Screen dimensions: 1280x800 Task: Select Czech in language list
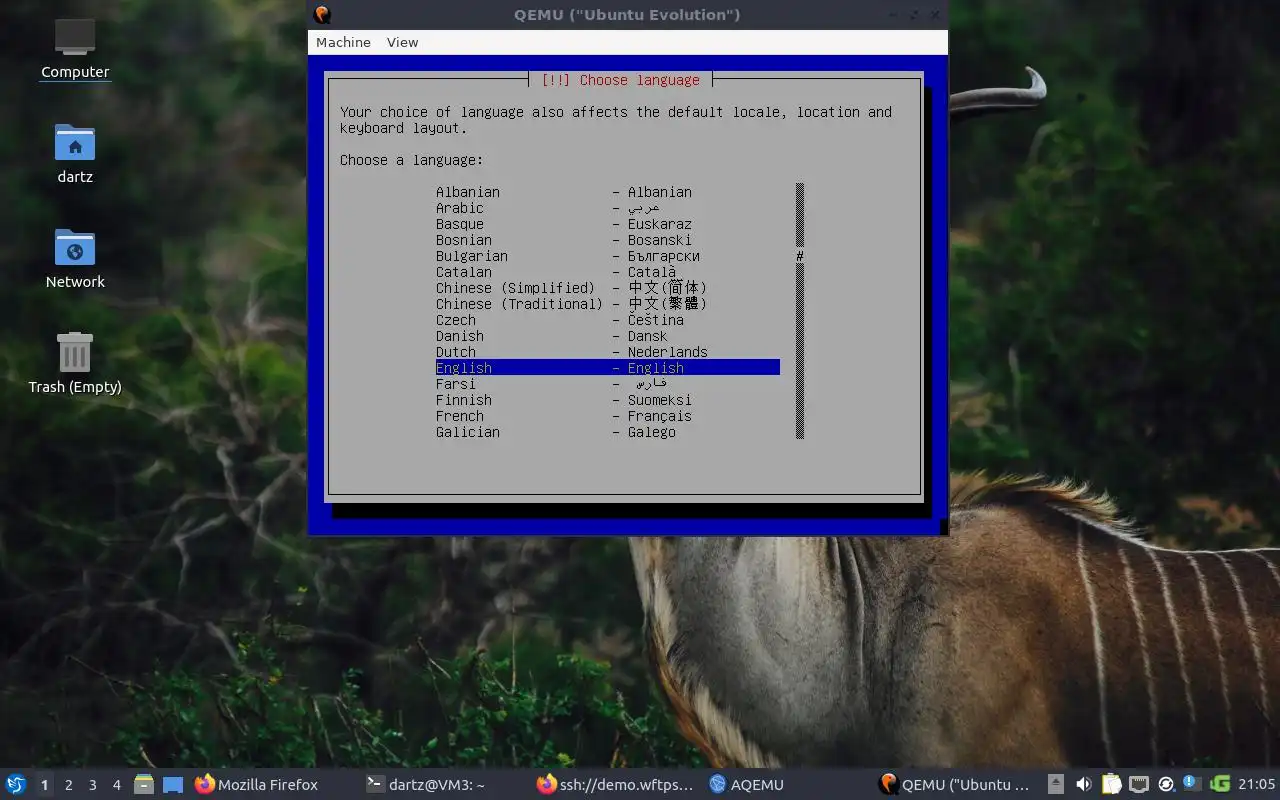pos(608,320)
